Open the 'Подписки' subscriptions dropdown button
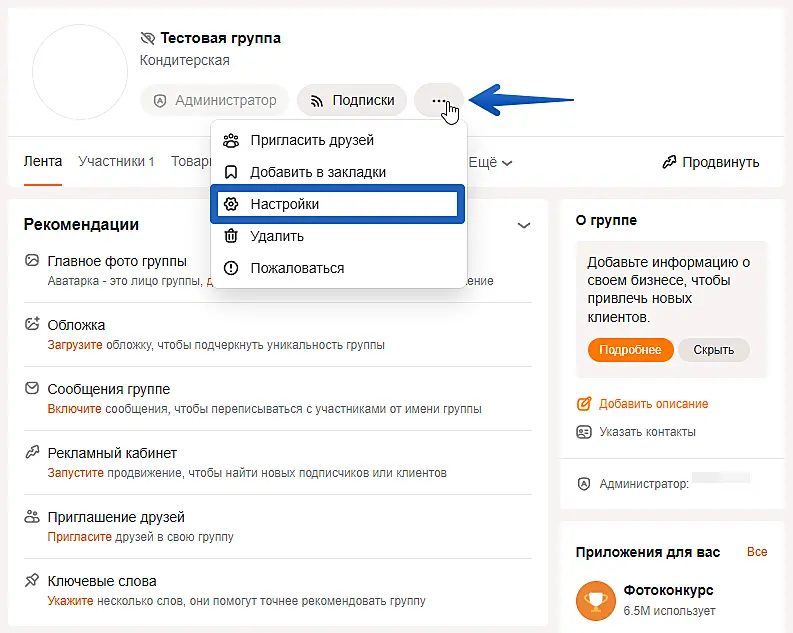The height and width of the screenshot is (633, 793). (x=351, y=100)
